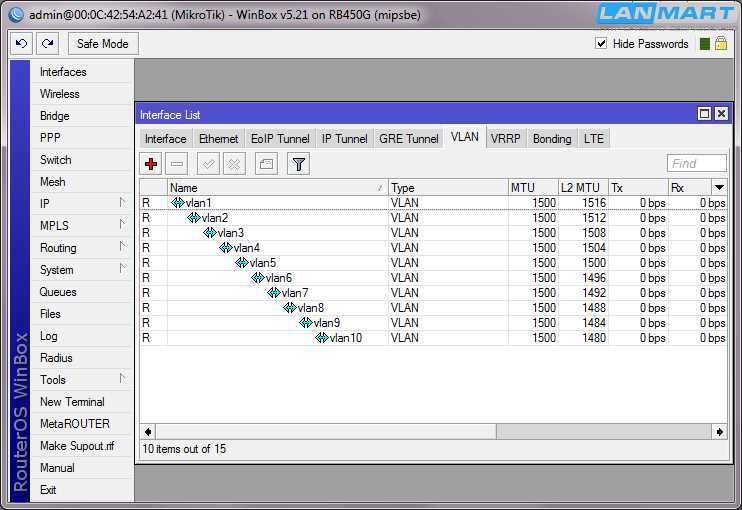Select the vlan3 row name

[231, 233]
